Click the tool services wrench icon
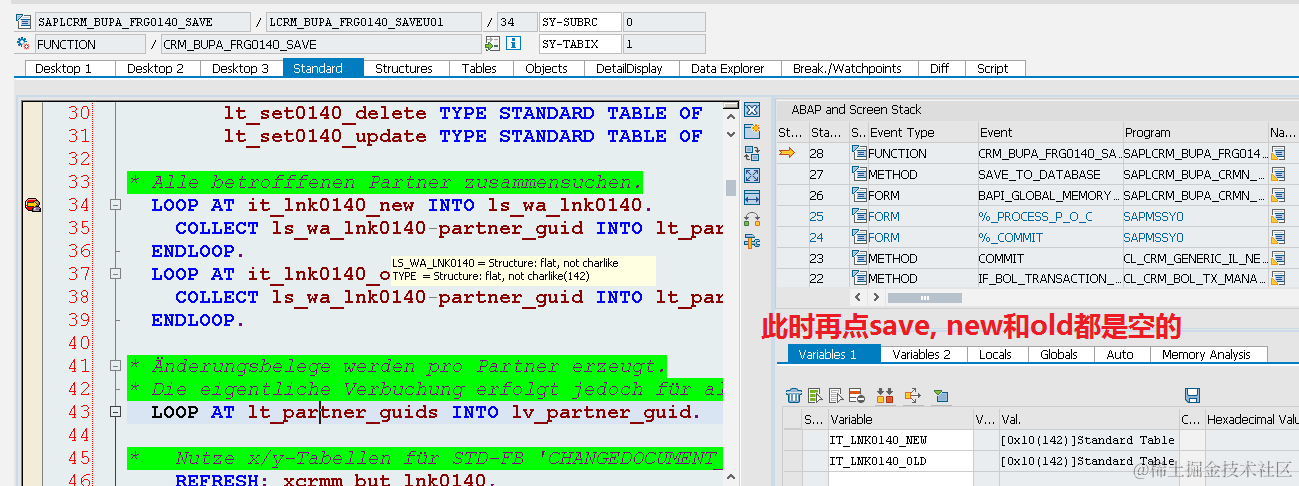This screenshot has height=486, width=1299. [x=752, y=241]
